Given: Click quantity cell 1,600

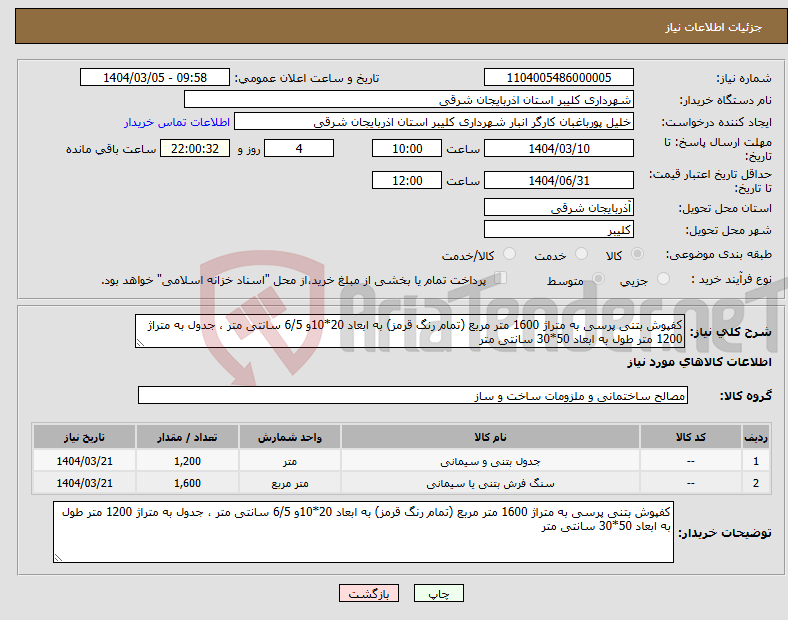Looking at the screenshot, I should coord(187,483).
